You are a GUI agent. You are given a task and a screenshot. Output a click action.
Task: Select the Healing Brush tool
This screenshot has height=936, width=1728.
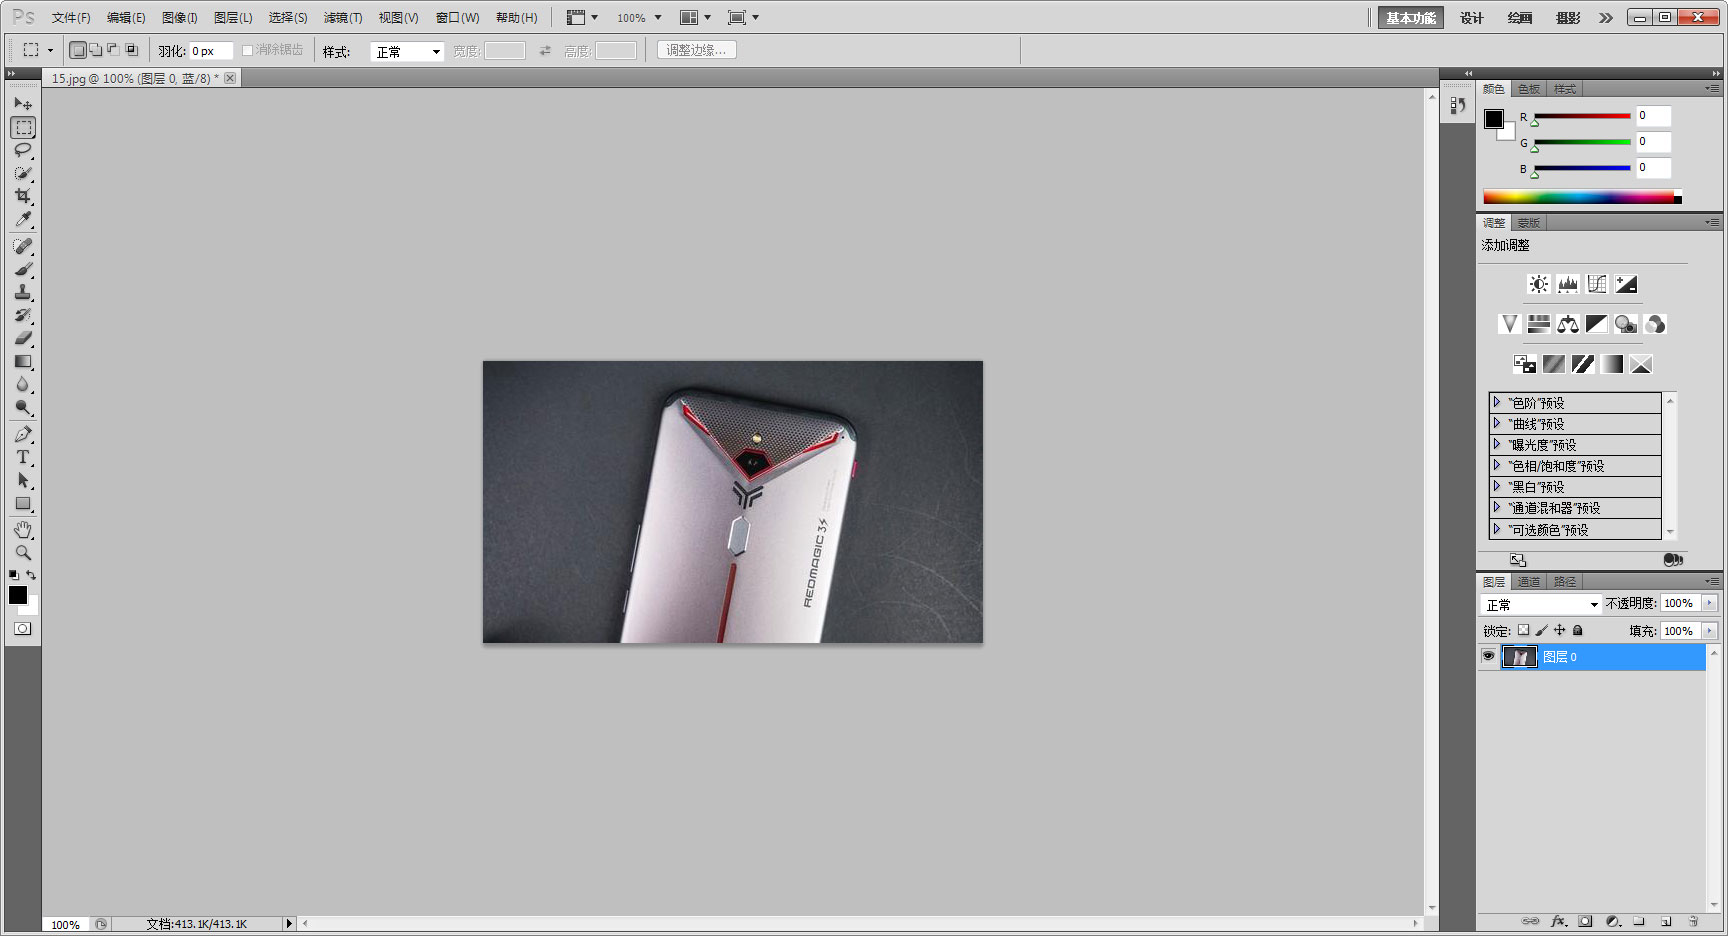pyautogui.click(x=24, y=247)
